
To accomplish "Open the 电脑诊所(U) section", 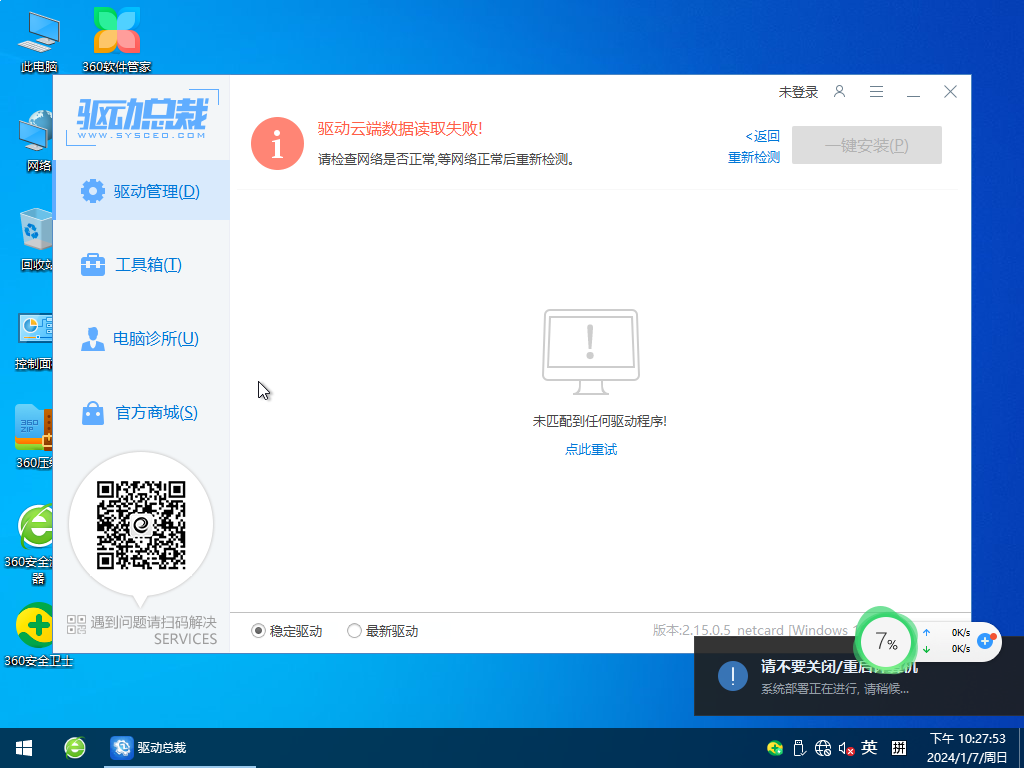I will click(141, 338).
